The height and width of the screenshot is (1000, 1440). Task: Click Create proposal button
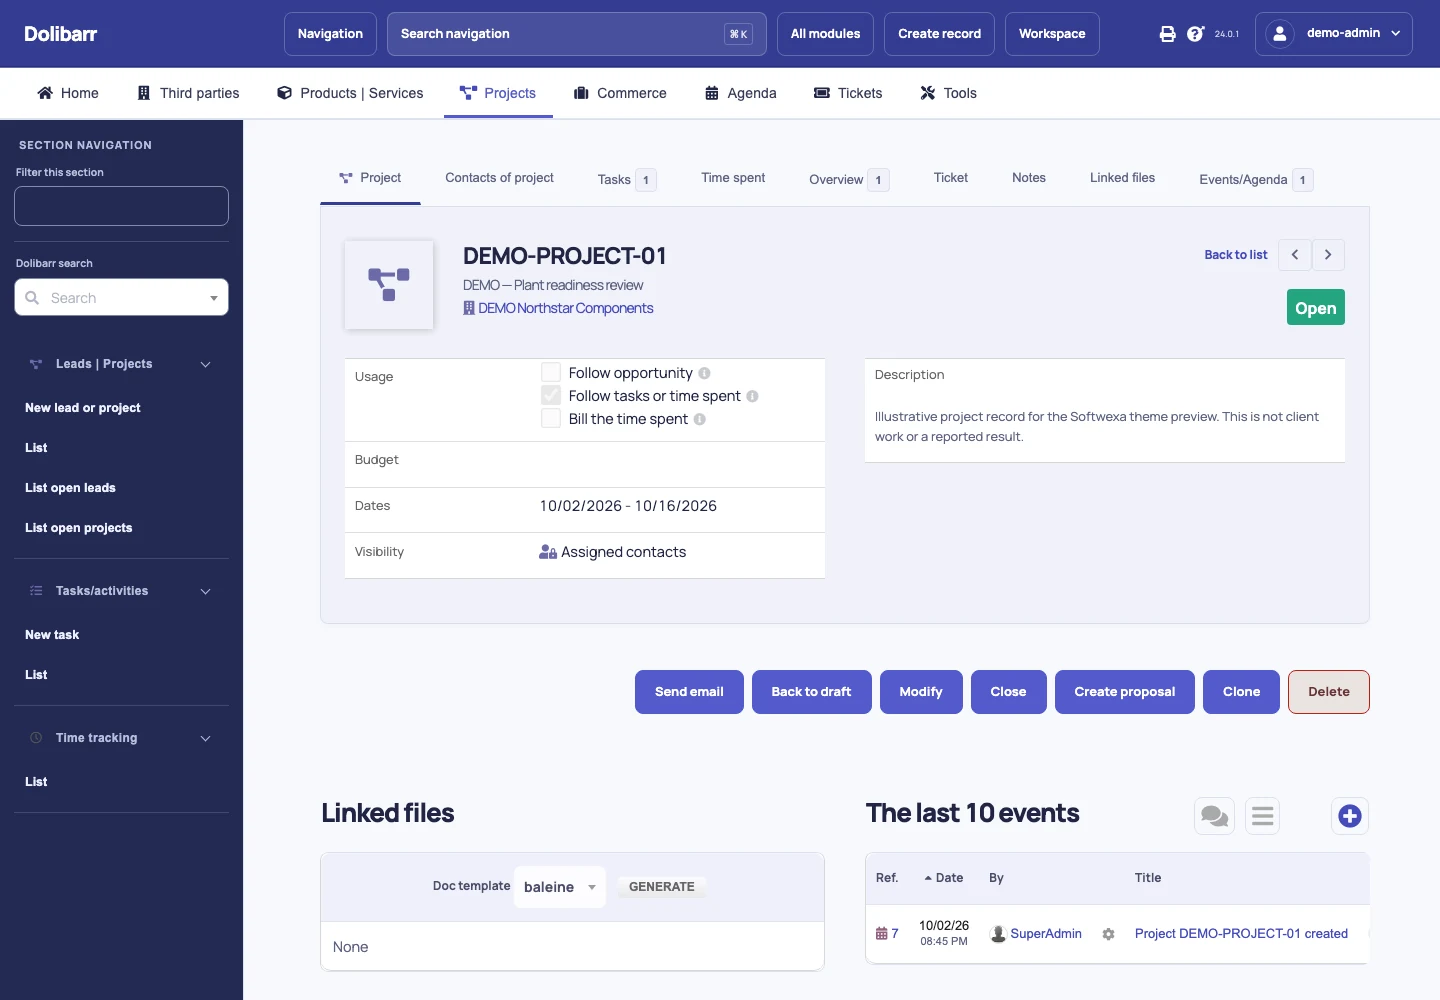coord(1125,692)
